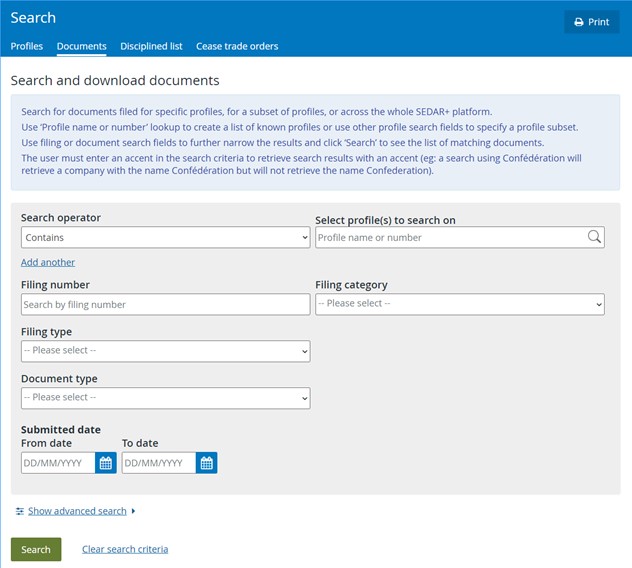Focus the Filing number input field

point(166,304)
